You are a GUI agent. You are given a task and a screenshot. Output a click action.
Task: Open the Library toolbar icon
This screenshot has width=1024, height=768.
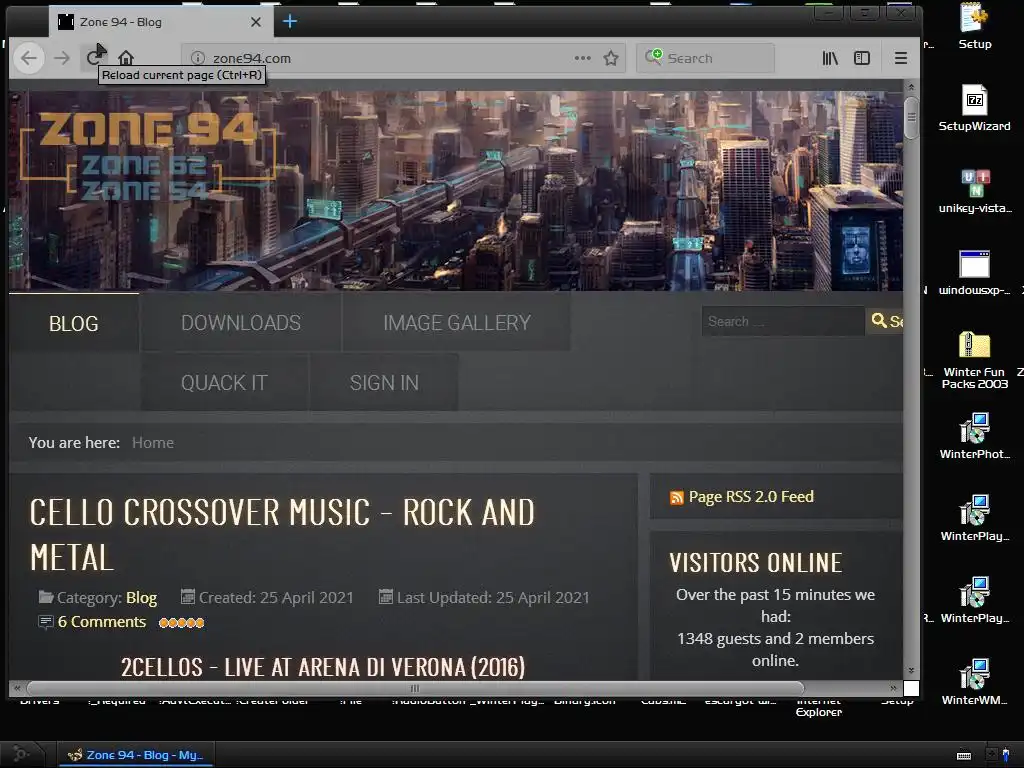pyautogui.click(x=830, y=58)
